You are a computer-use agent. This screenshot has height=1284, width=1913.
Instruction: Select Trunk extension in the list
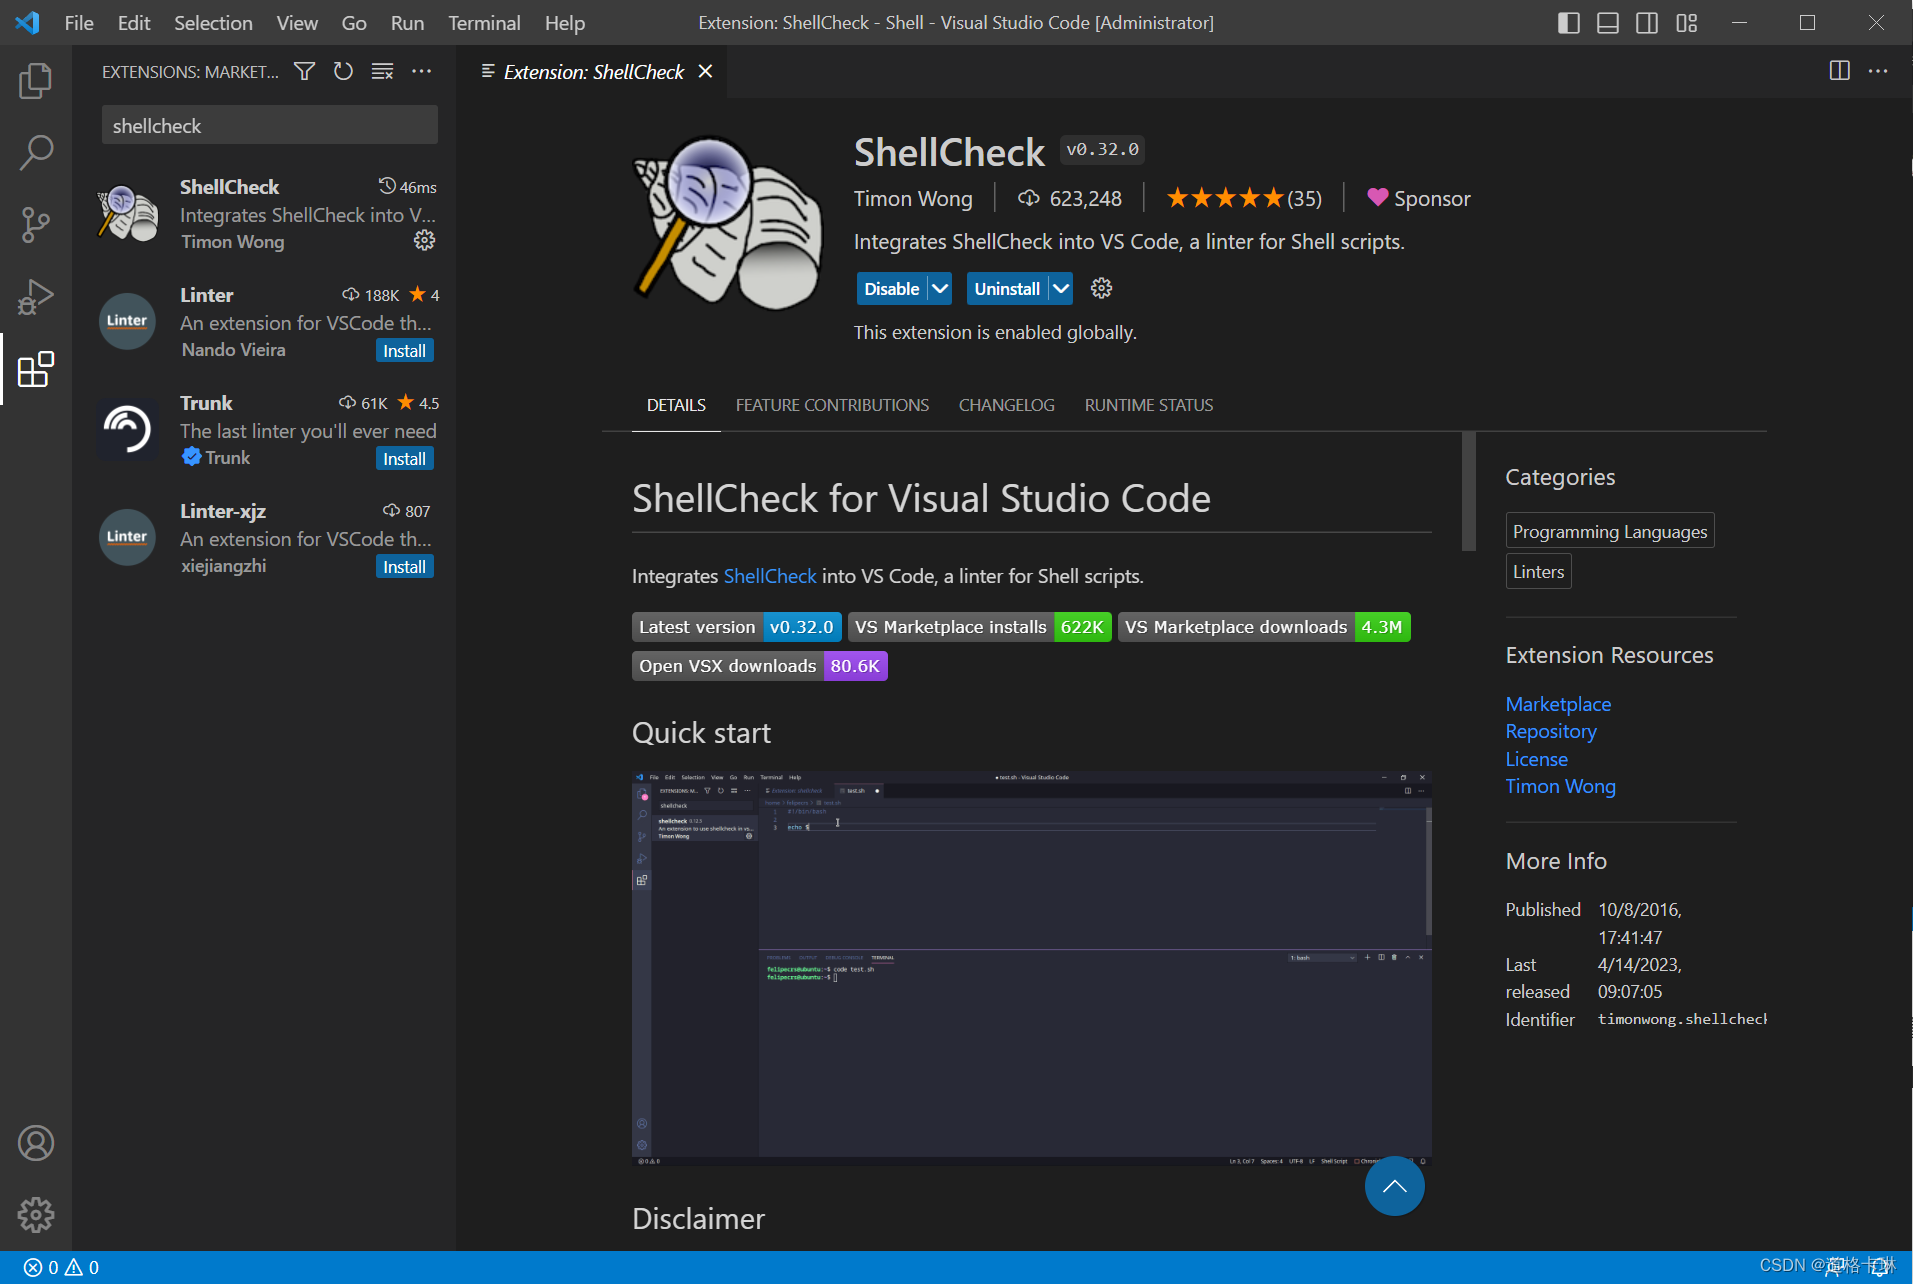click(265, 430)
